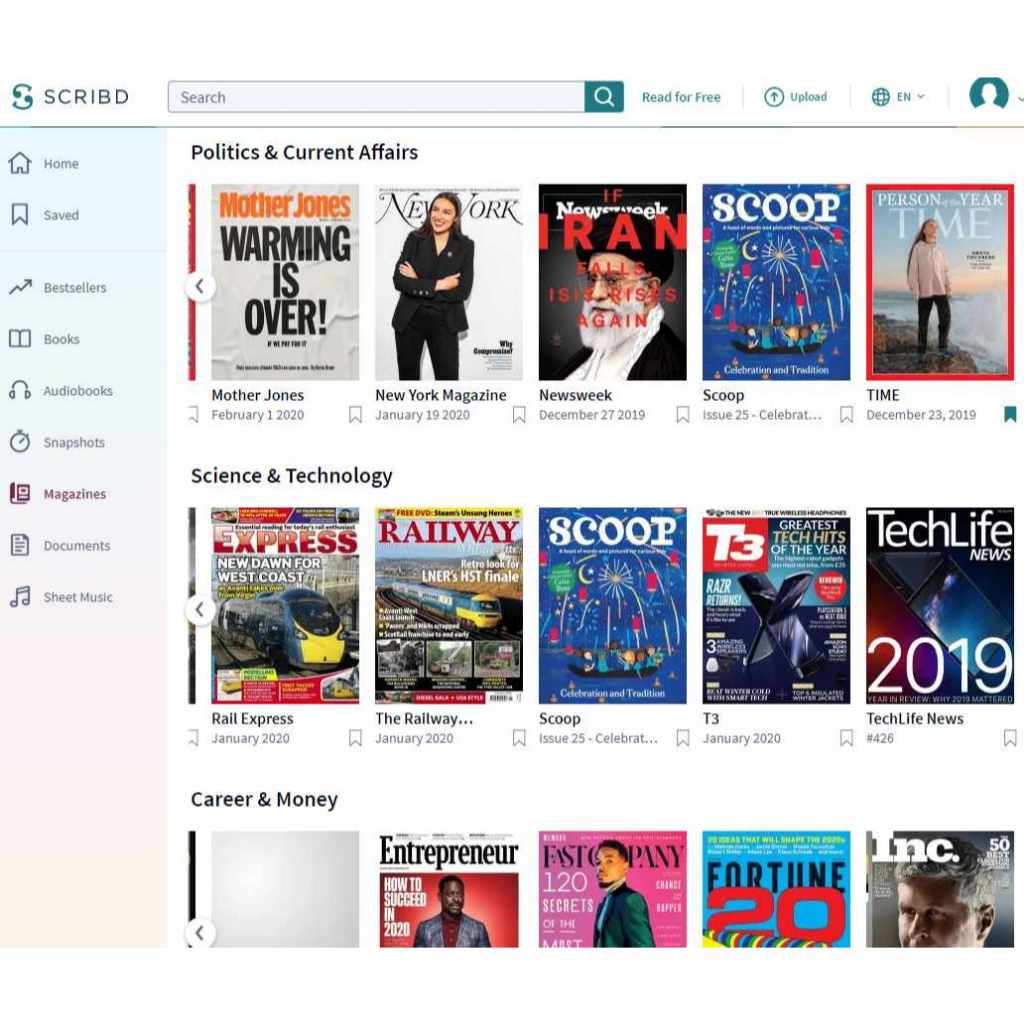Toggle bookmark for T3 January 2020
This screenshot has height=1024, width=1024.
pyautogui.click(x=846, y=738)
